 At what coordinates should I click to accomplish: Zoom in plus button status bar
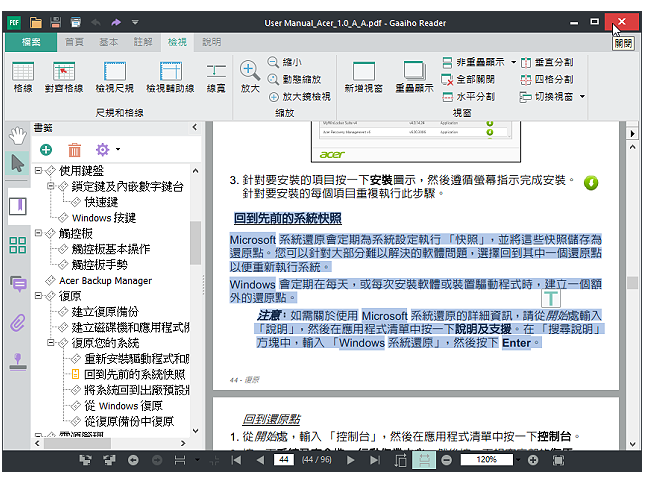tap(533, 460)
